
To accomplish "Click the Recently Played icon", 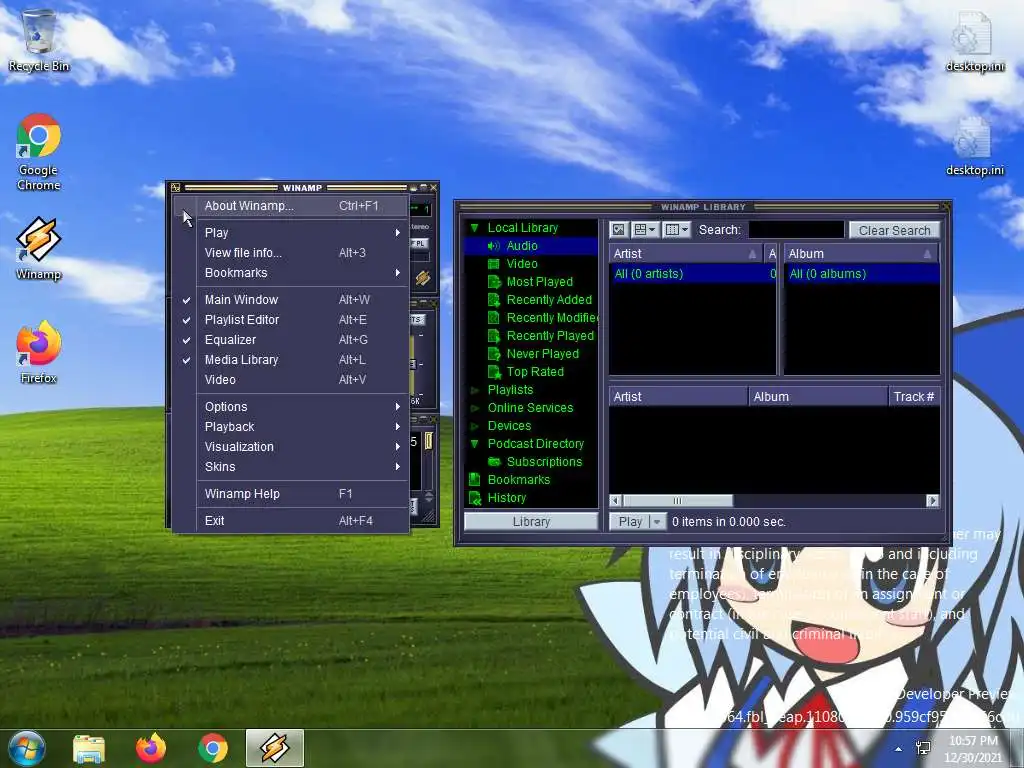I will click(x=494, y=336).
